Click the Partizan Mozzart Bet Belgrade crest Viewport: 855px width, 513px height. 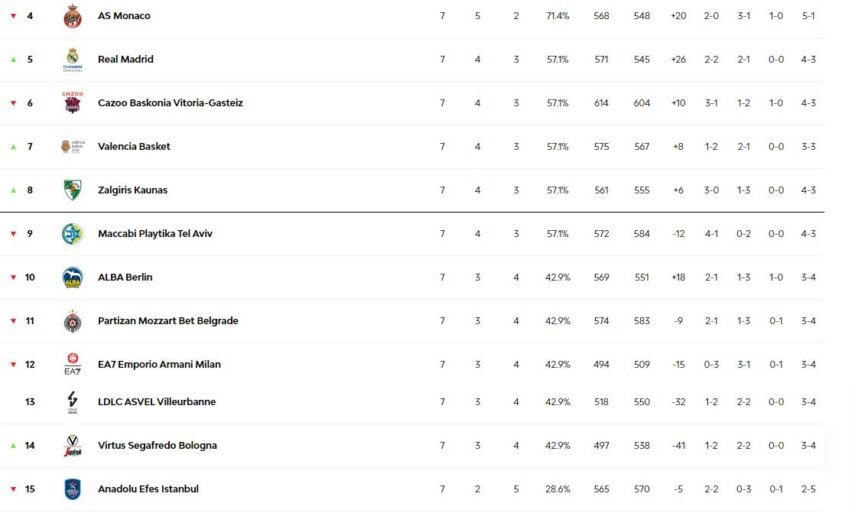(x=72, y=321)
